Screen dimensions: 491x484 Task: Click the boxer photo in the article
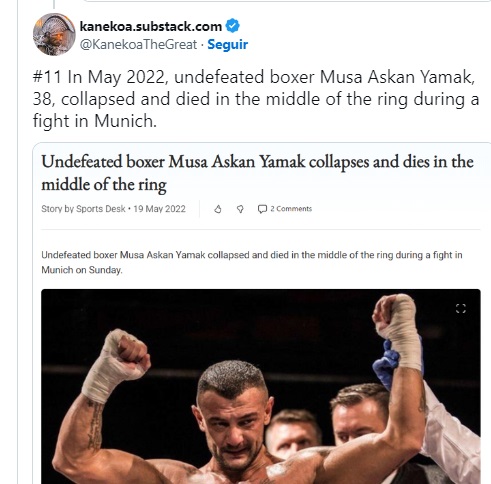coord(261,387)
